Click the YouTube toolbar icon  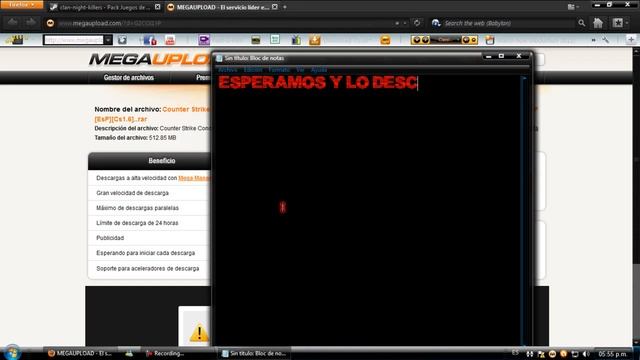(170, 40)
